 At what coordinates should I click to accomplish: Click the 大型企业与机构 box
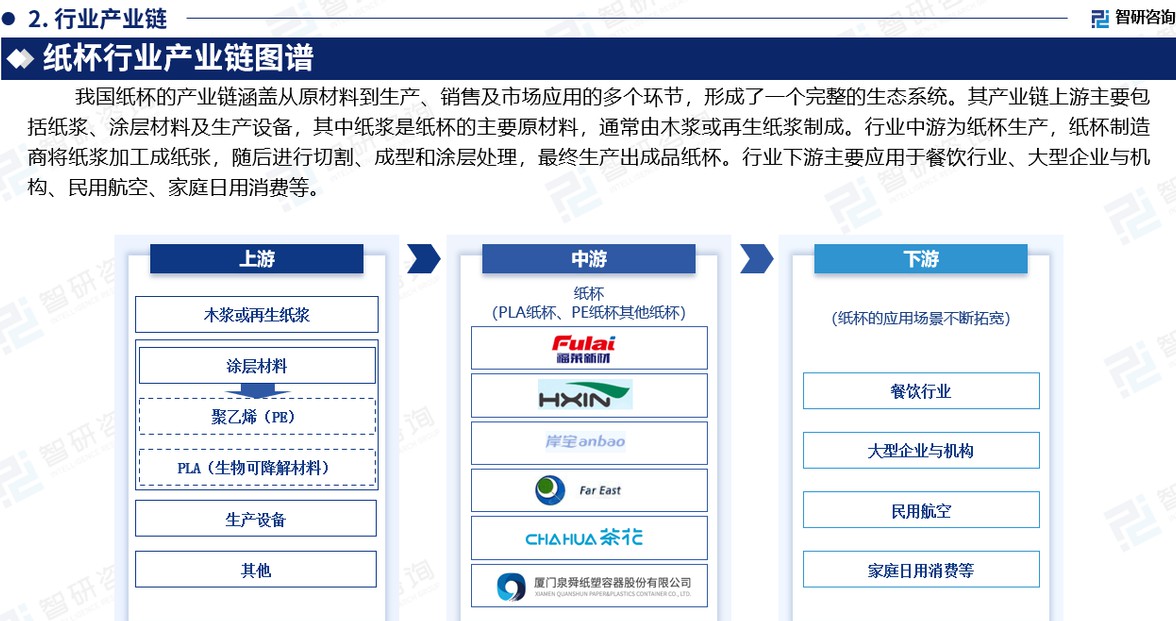point(921,450)
